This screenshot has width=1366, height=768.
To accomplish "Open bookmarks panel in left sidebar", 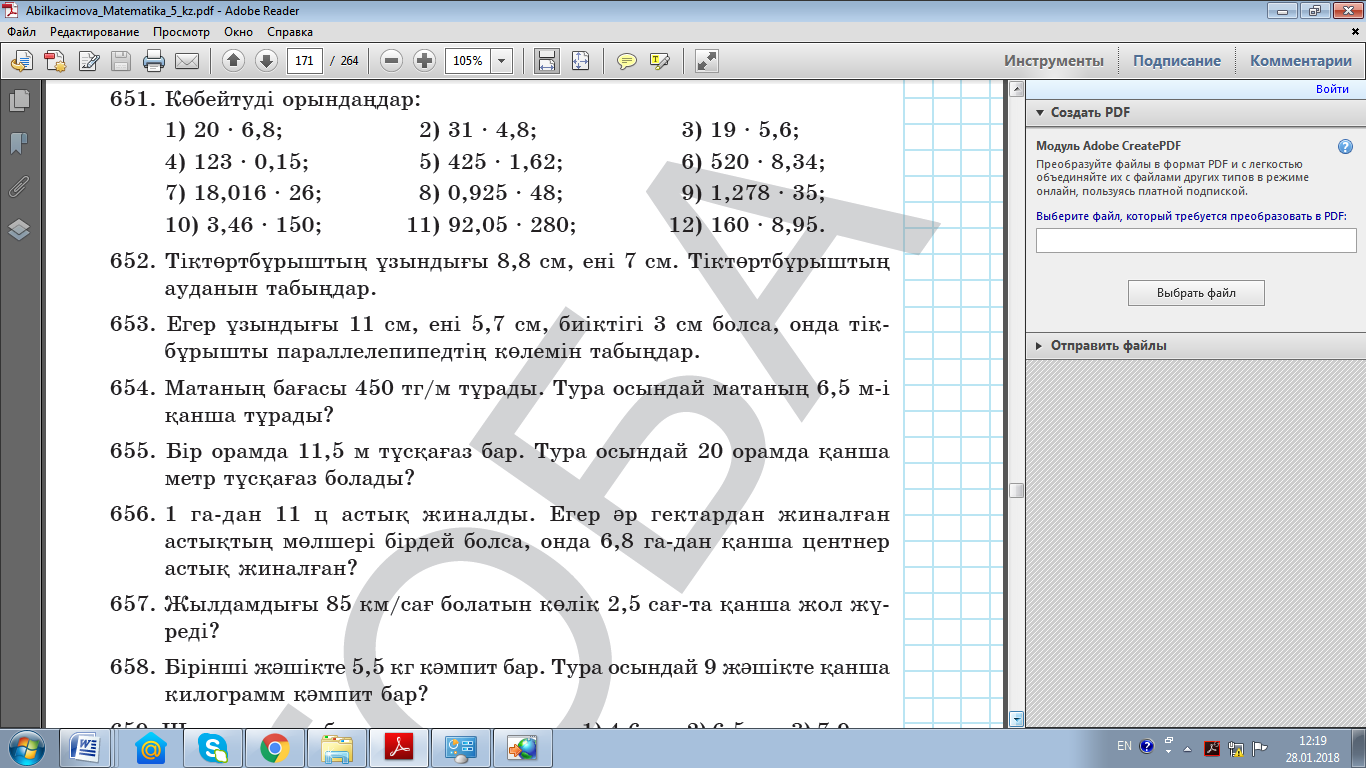I will tap(19, 143).
